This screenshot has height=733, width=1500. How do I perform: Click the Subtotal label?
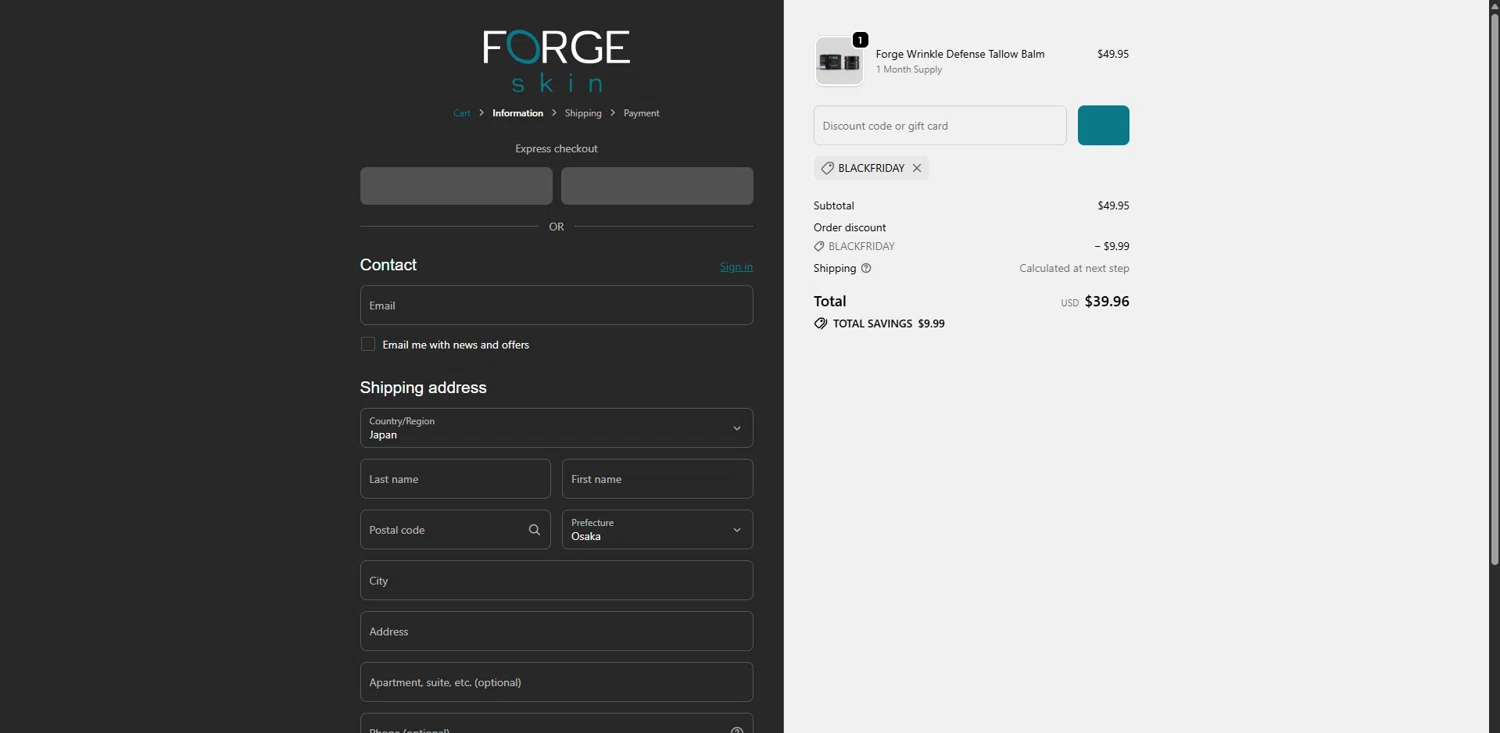point(834,205)
